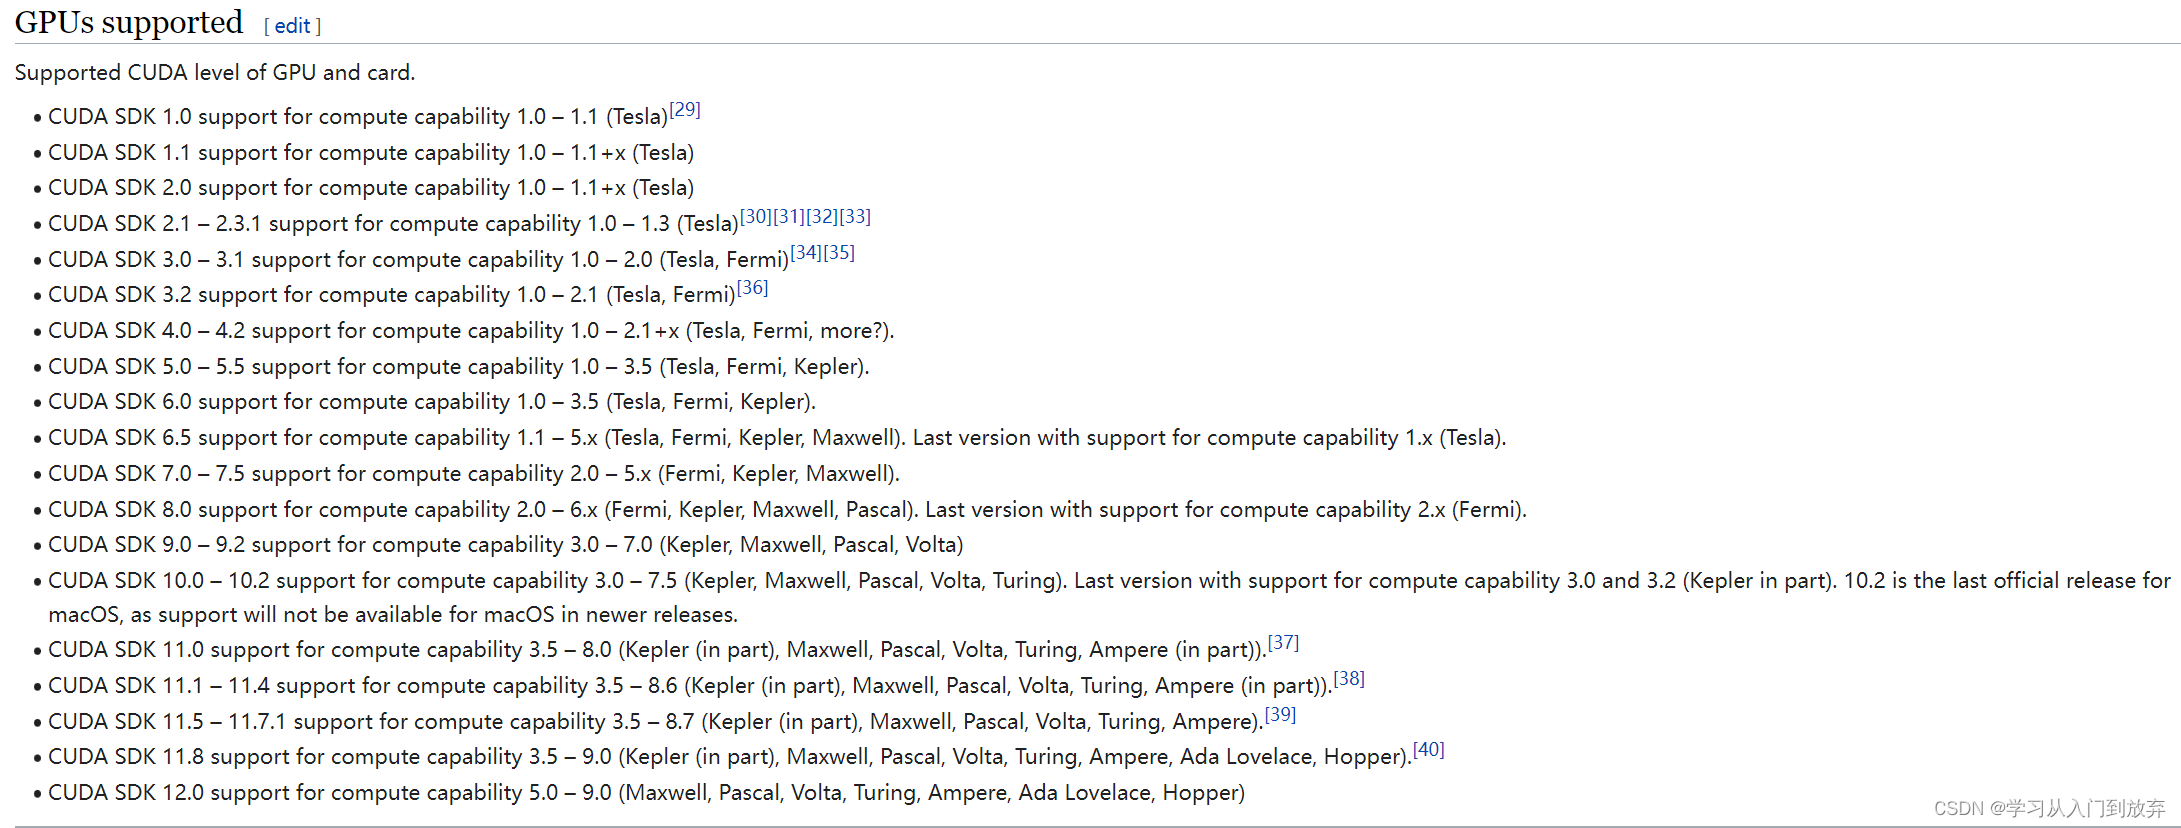Click the CUDA SDK 12.0 list entry
This screenshot has height=828, width=2181.
646,793
